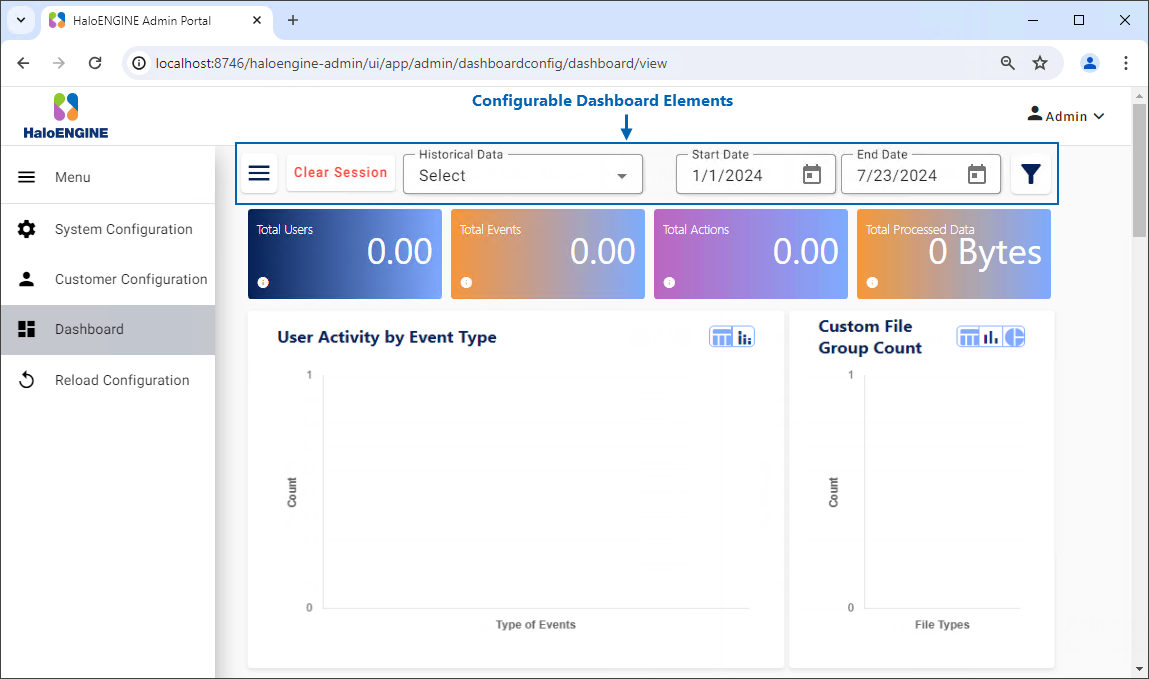Click the Reload Configuration refresh icon
The image size is (1149, 679).
coord(27,380)
